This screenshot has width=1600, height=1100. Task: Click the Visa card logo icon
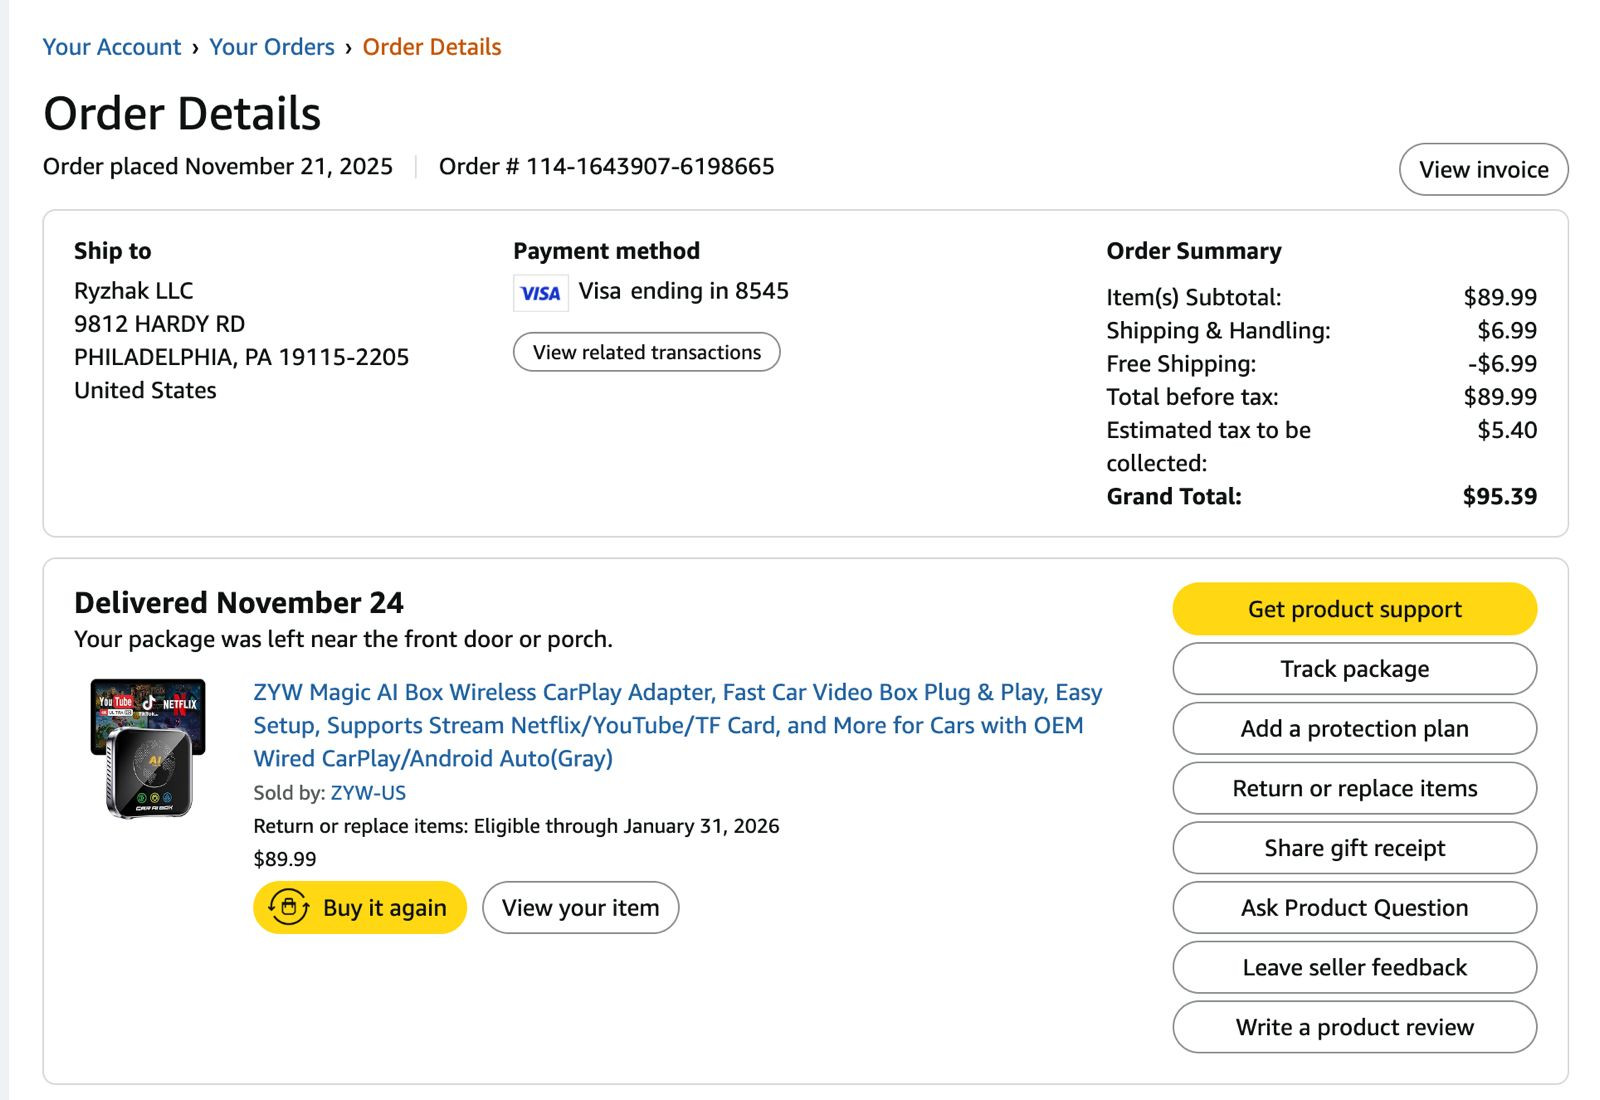point(541,293)
